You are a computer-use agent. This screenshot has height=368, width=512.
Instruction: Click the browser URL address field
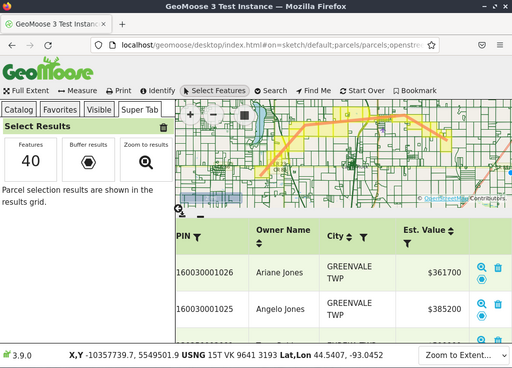click(272, 45)
